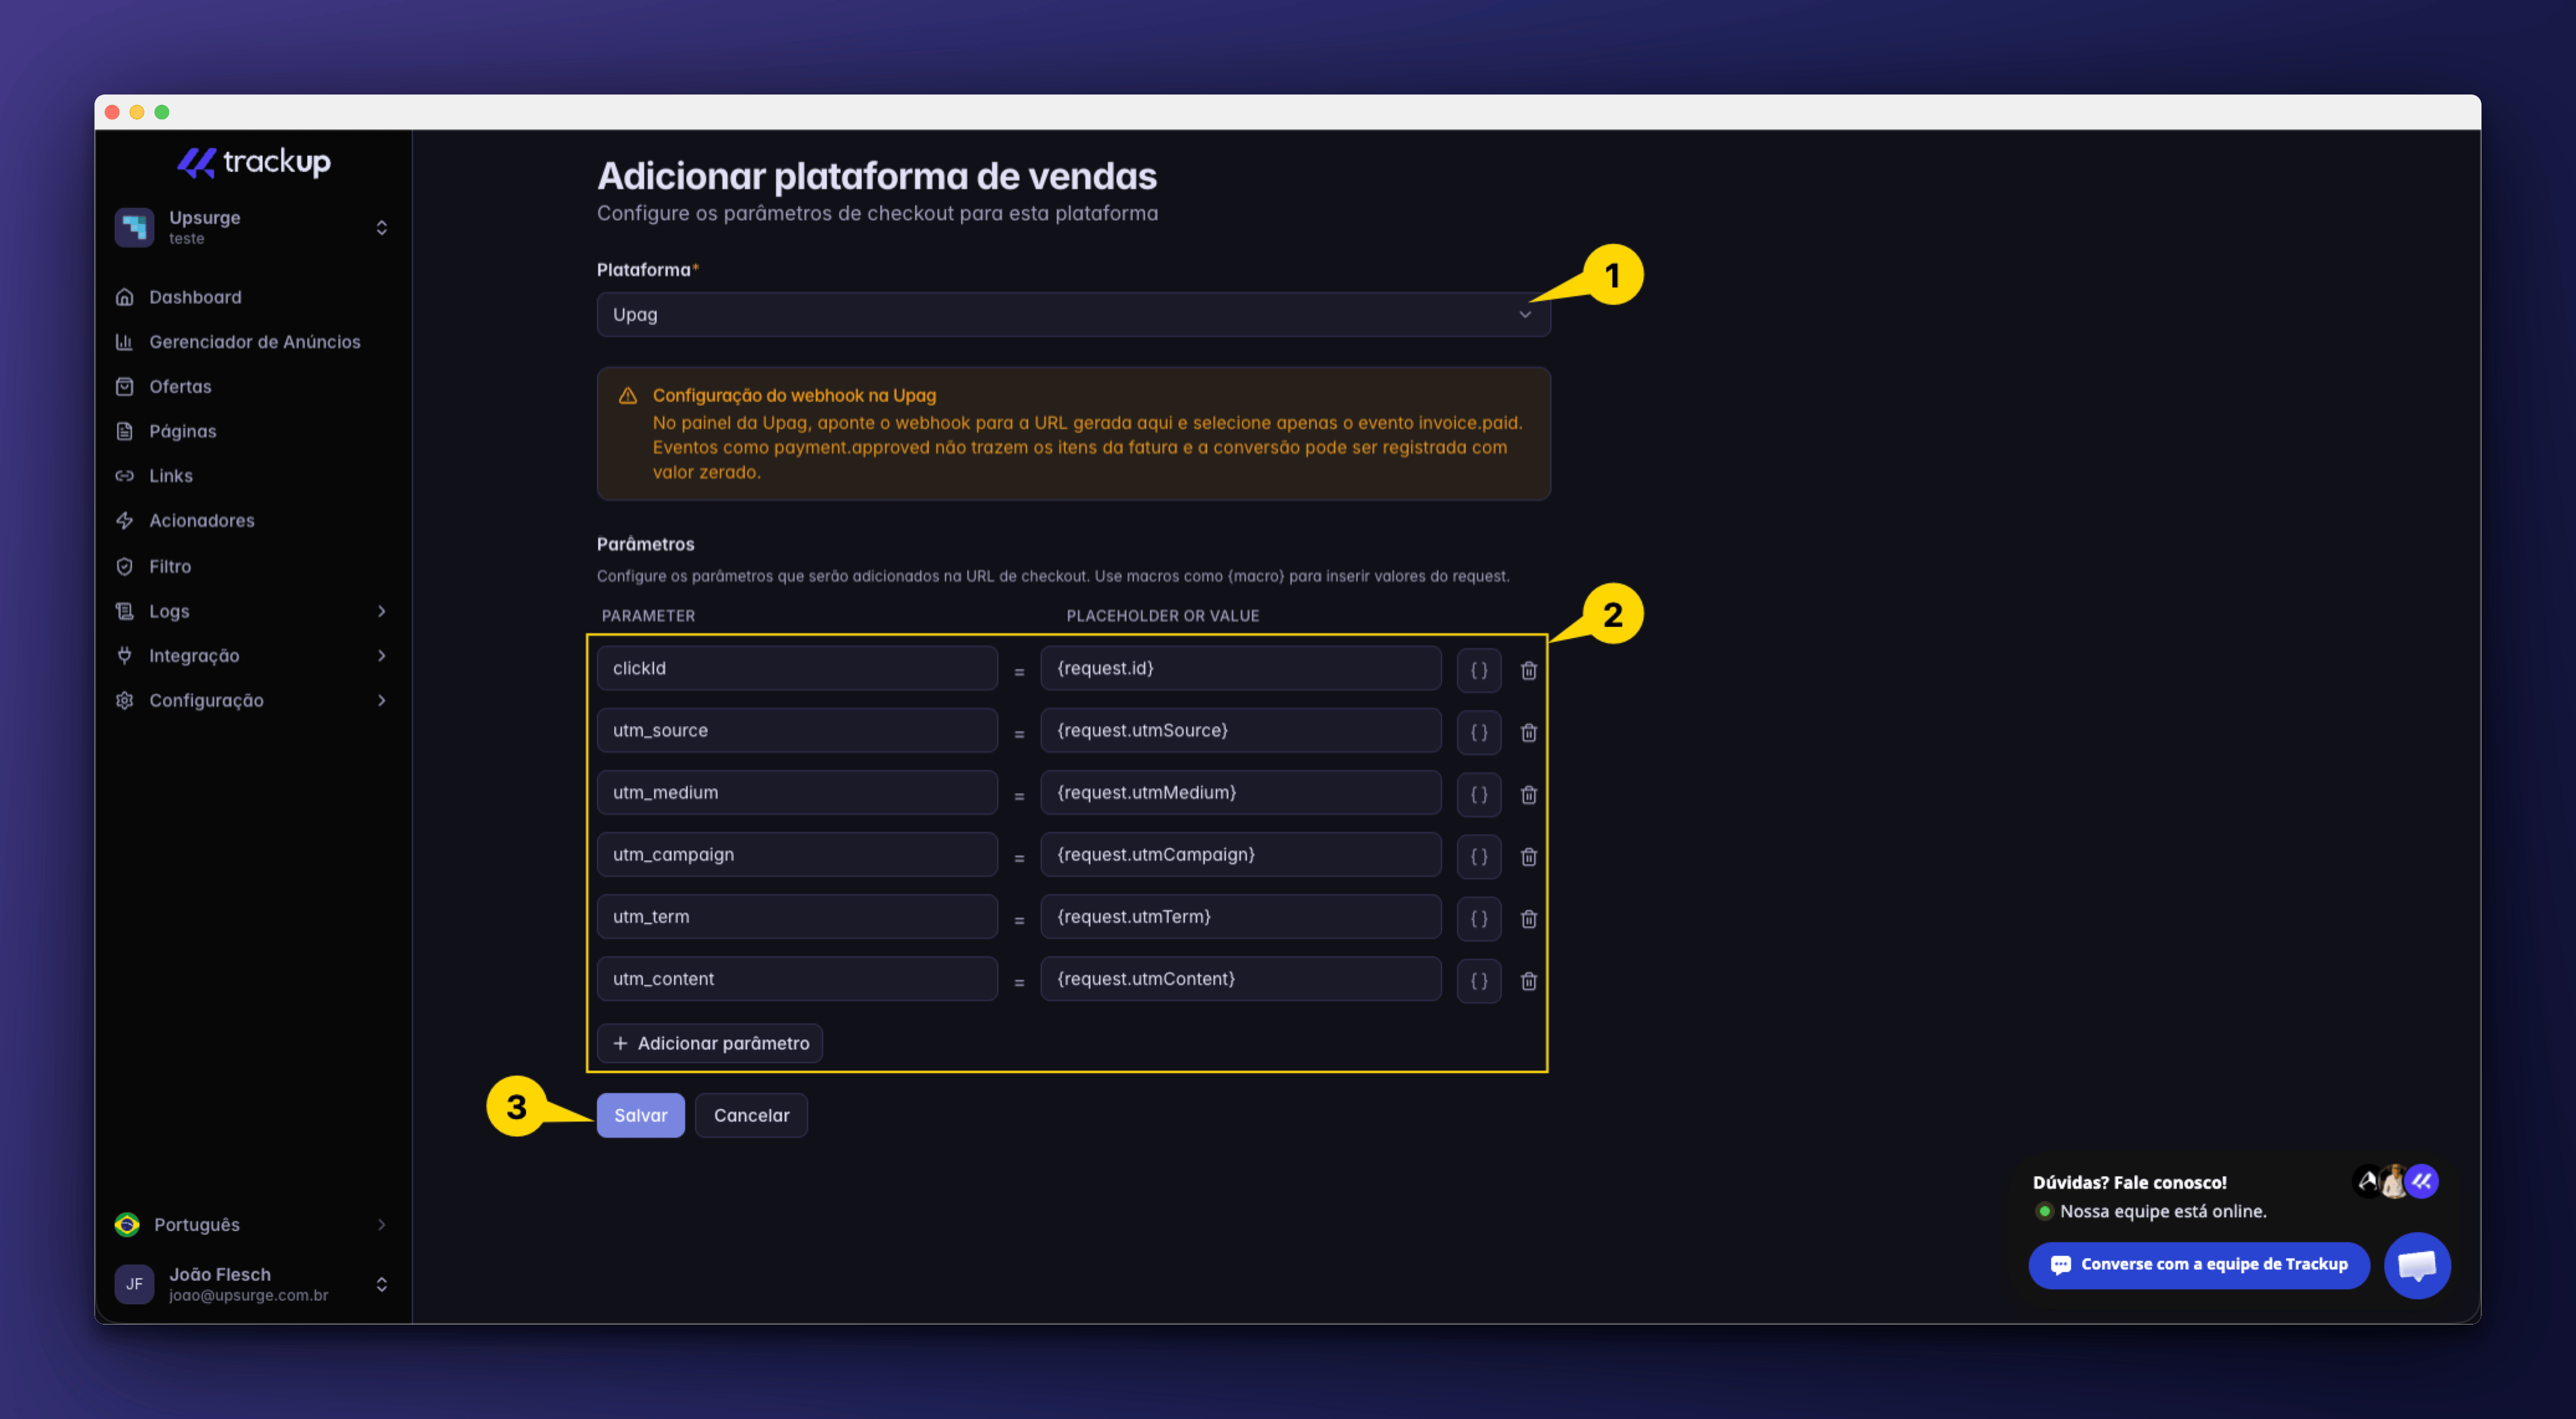This screenshot has width=2576, height=1419.
Task: Edit the {request.utmMedium} value field
Action: (x=1240, y=792)
